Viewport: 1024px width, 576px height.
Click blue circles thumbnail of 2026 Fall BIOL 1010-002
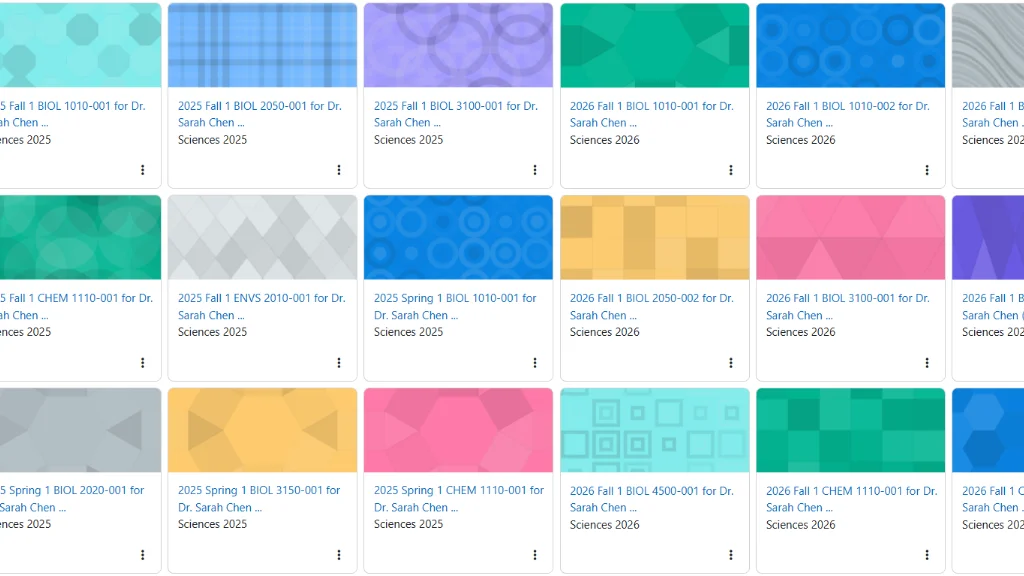point(850,45)
